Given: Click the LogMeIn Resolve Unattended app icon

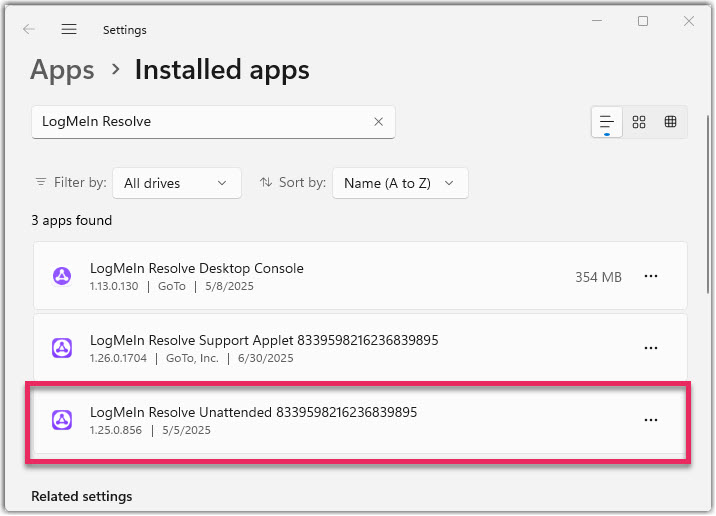Looking at the screenshot, I should pyautogui.click(x=62, y=420).
